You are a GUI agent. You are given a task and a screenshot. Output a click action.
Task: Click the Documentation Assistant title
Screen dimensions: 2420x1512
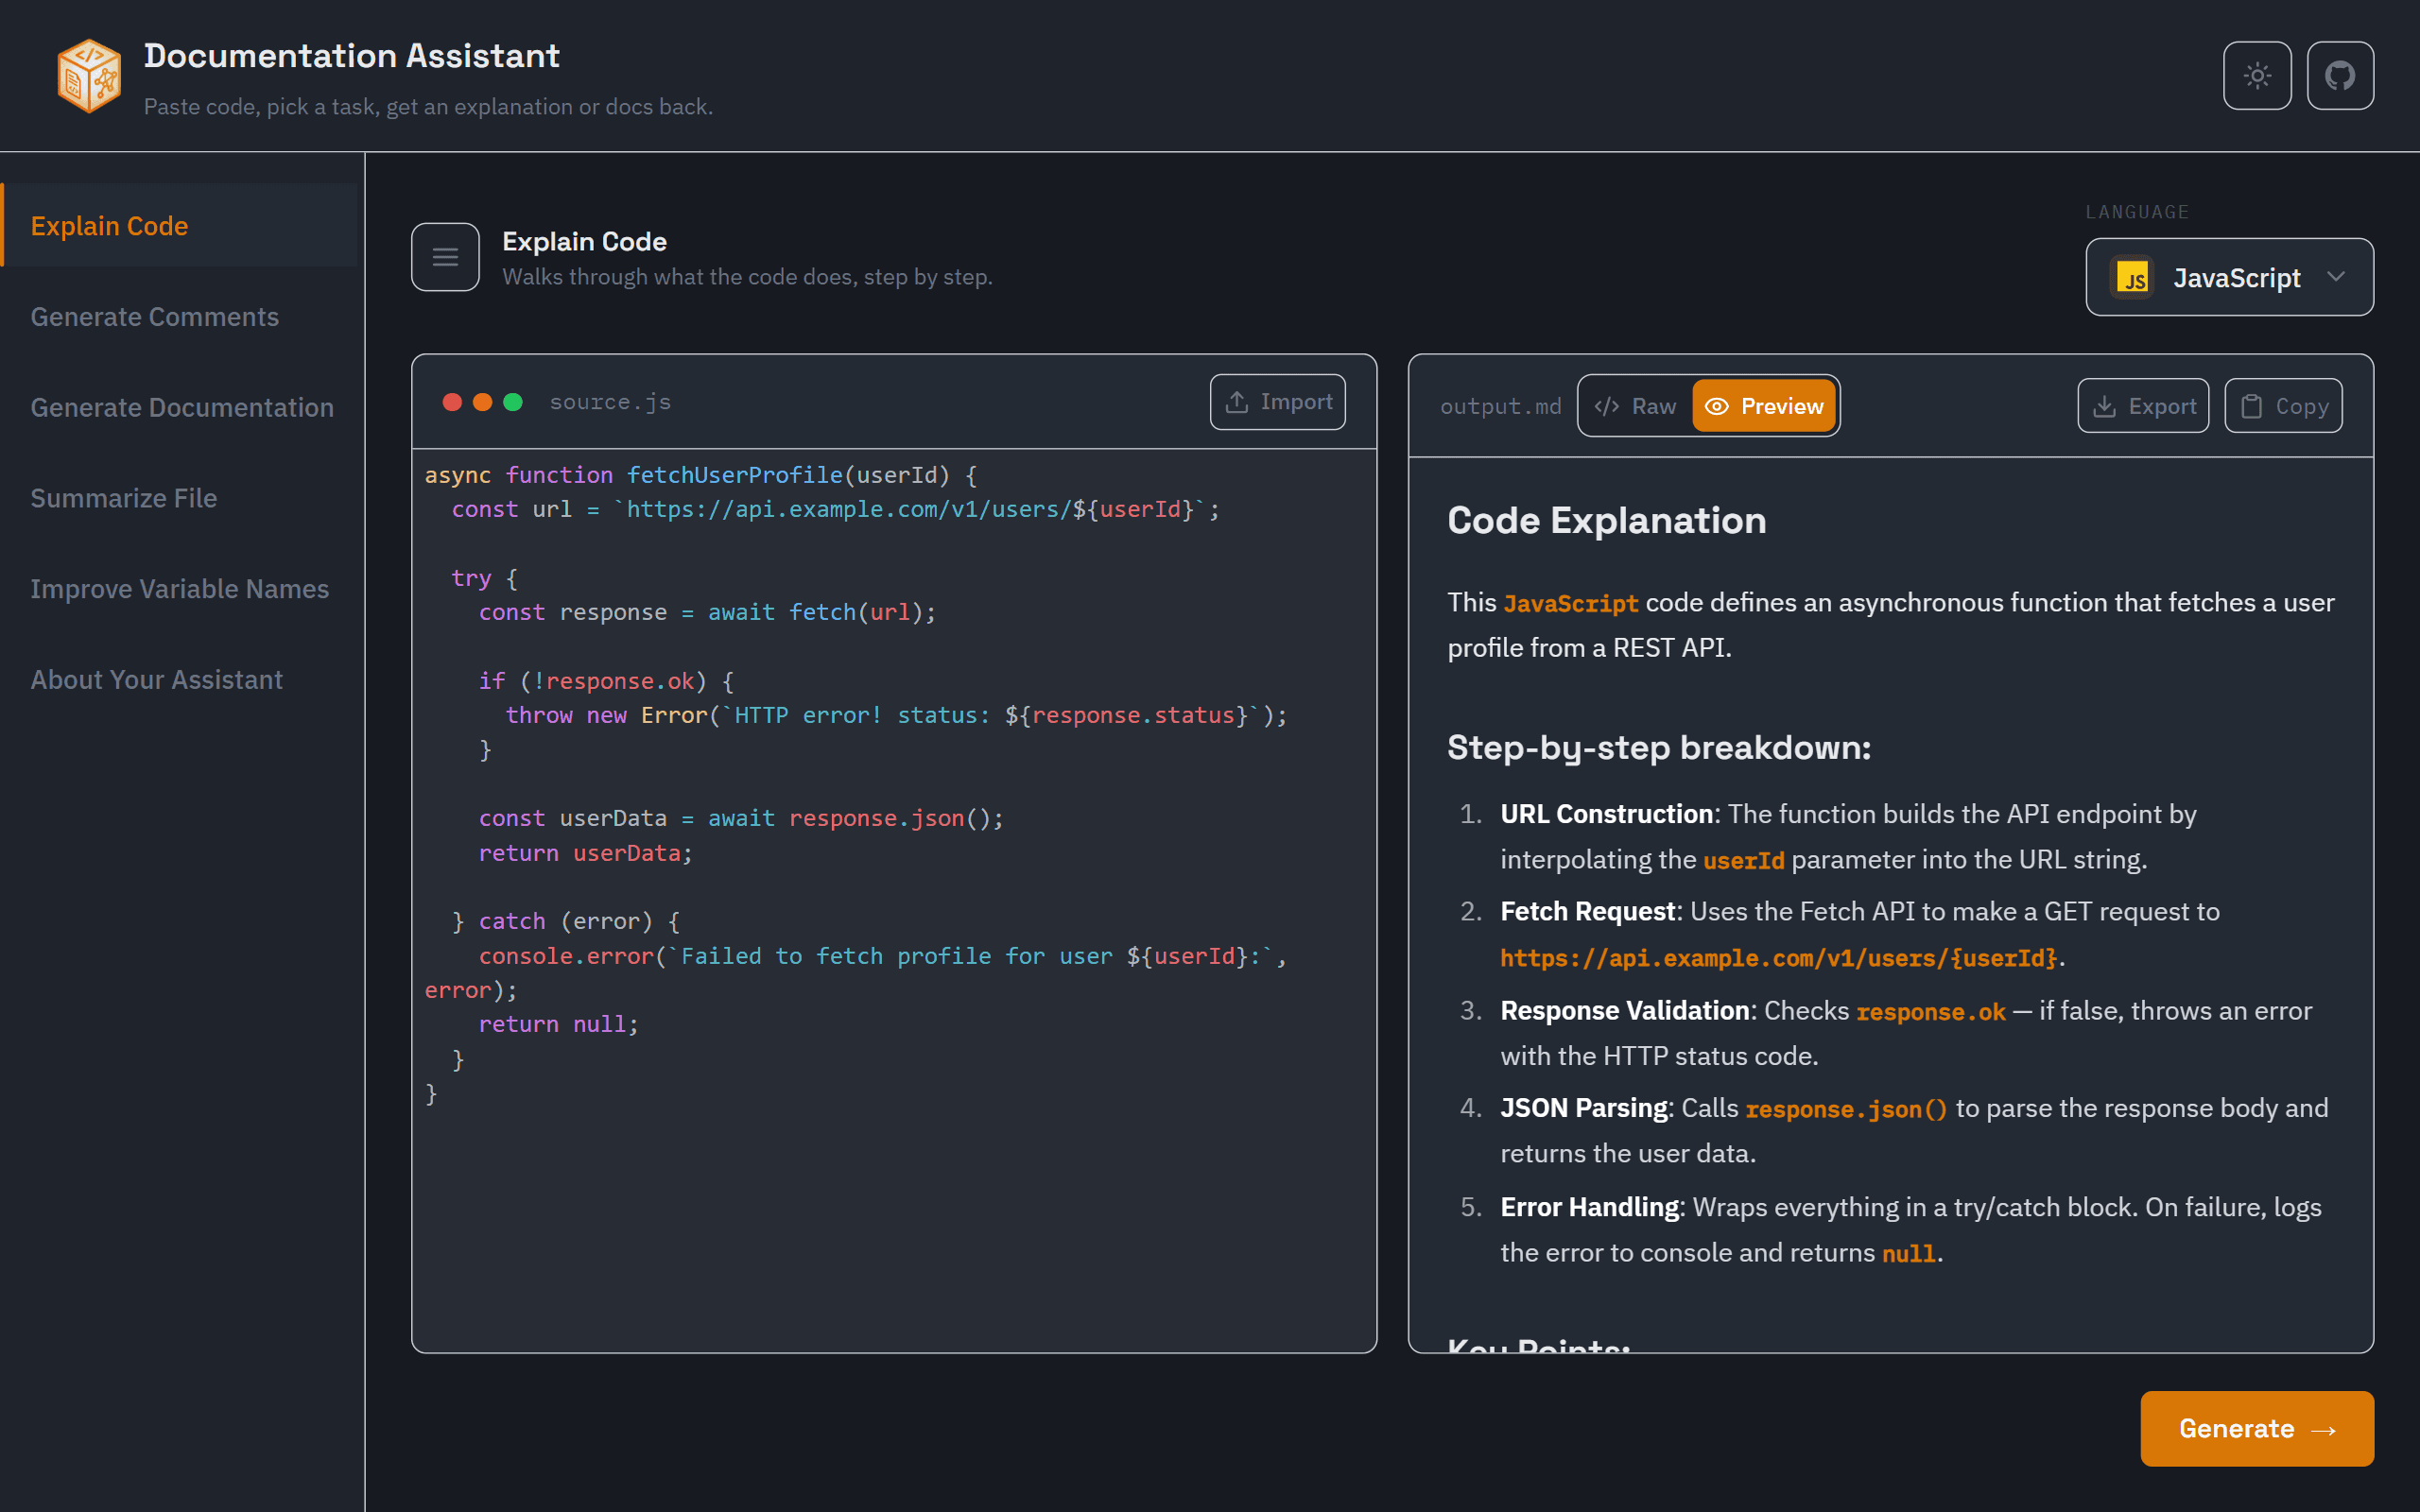pyautogui.click(x=351, y=56)
